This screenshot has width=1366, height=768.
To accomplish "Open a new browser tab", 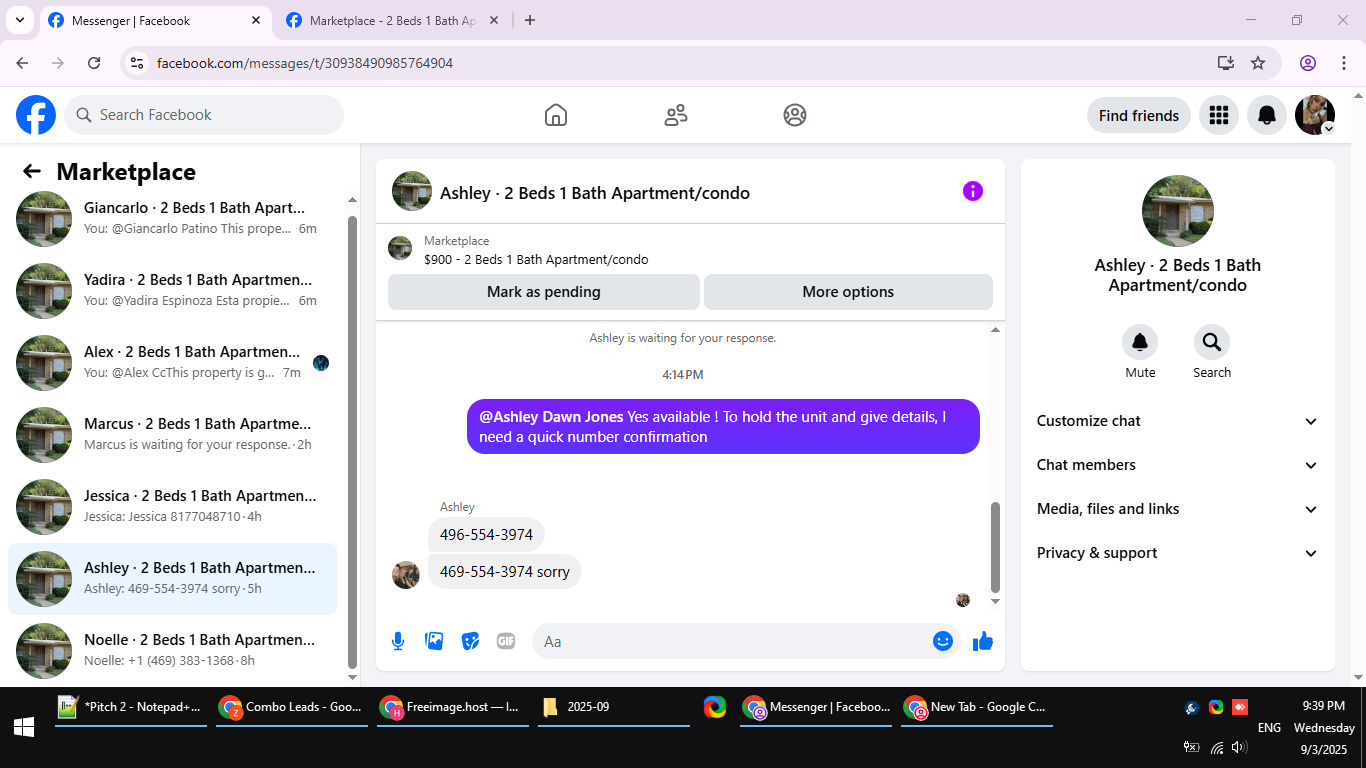I will point(530,20).
